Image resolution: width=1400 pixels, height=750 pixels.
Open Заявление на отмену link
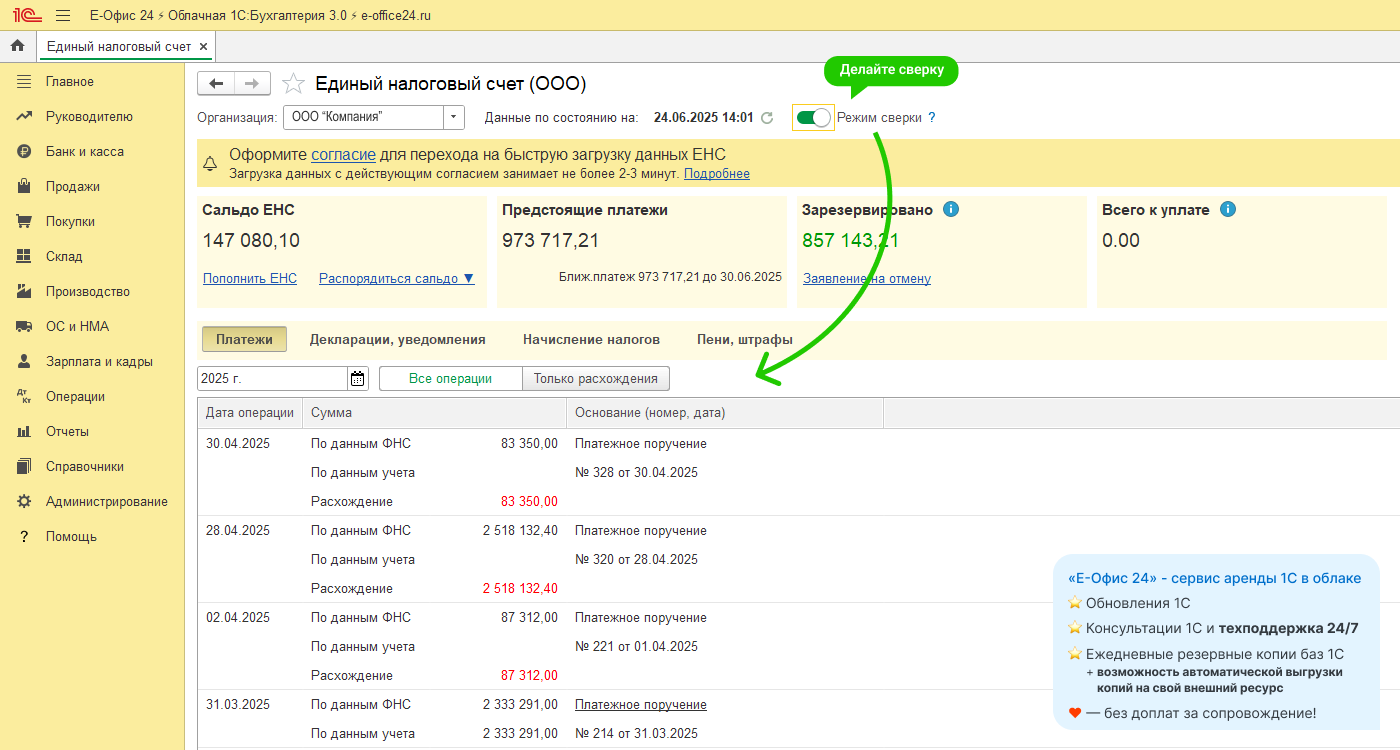tap(867, 279)
